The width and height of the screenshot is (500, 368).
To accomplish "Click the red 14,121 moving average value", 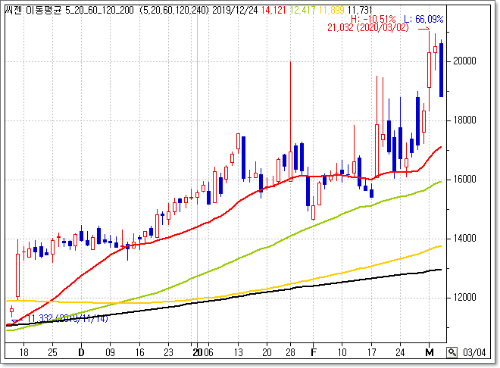I will point(274,10).
